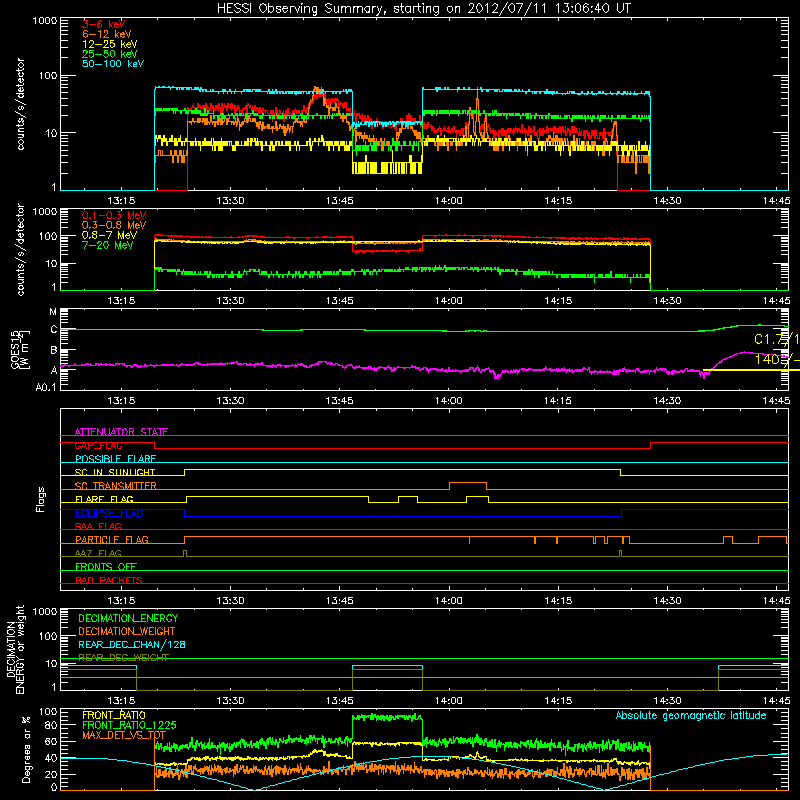
Task: Select the ATTENUATOR_STATE flag label
Action: click(121, 432)
